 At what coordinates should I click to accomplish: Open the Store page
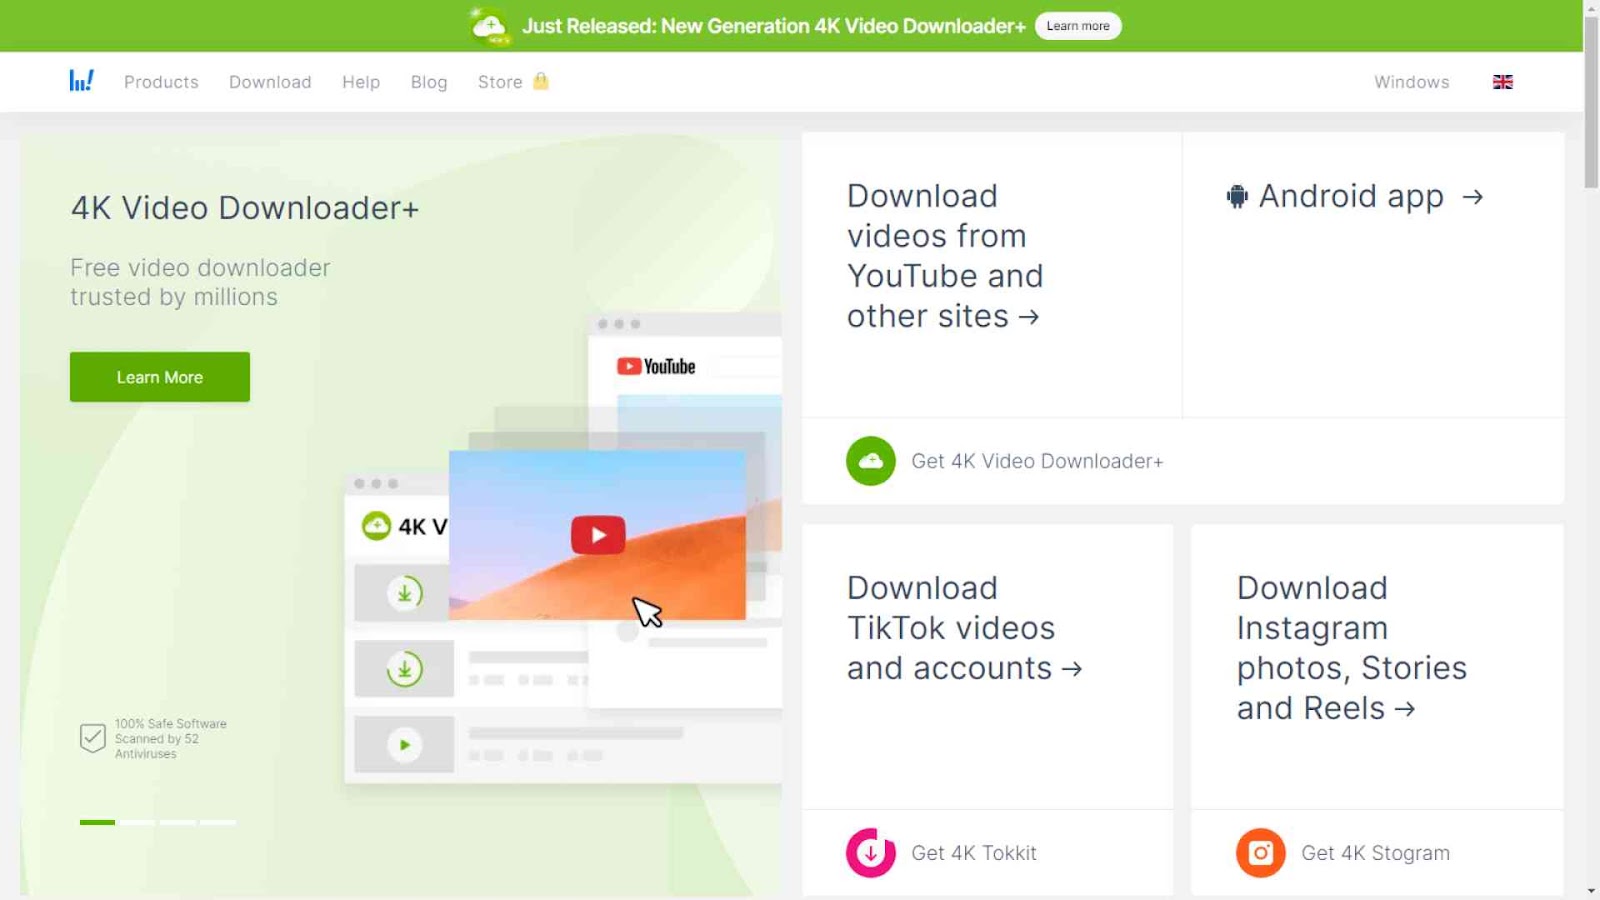click(500, 82)
